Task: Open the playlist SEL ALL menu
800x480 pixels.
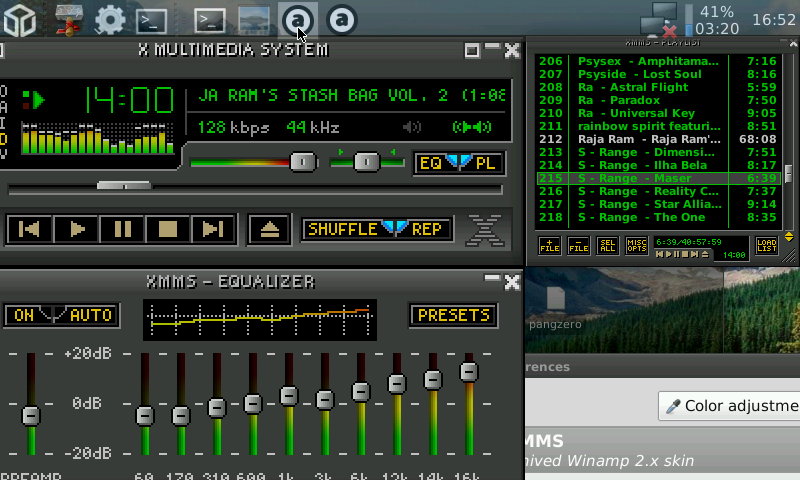Action: [x=607, y=245]
